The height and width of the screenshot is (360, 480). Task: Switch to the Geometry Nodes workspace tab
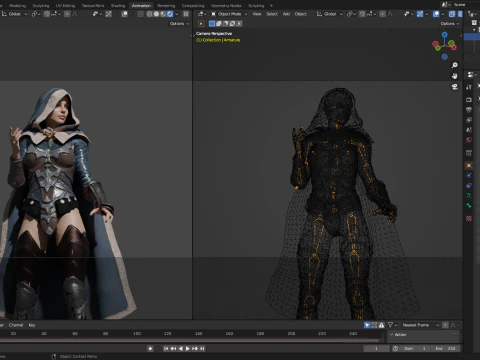point(226,6)
